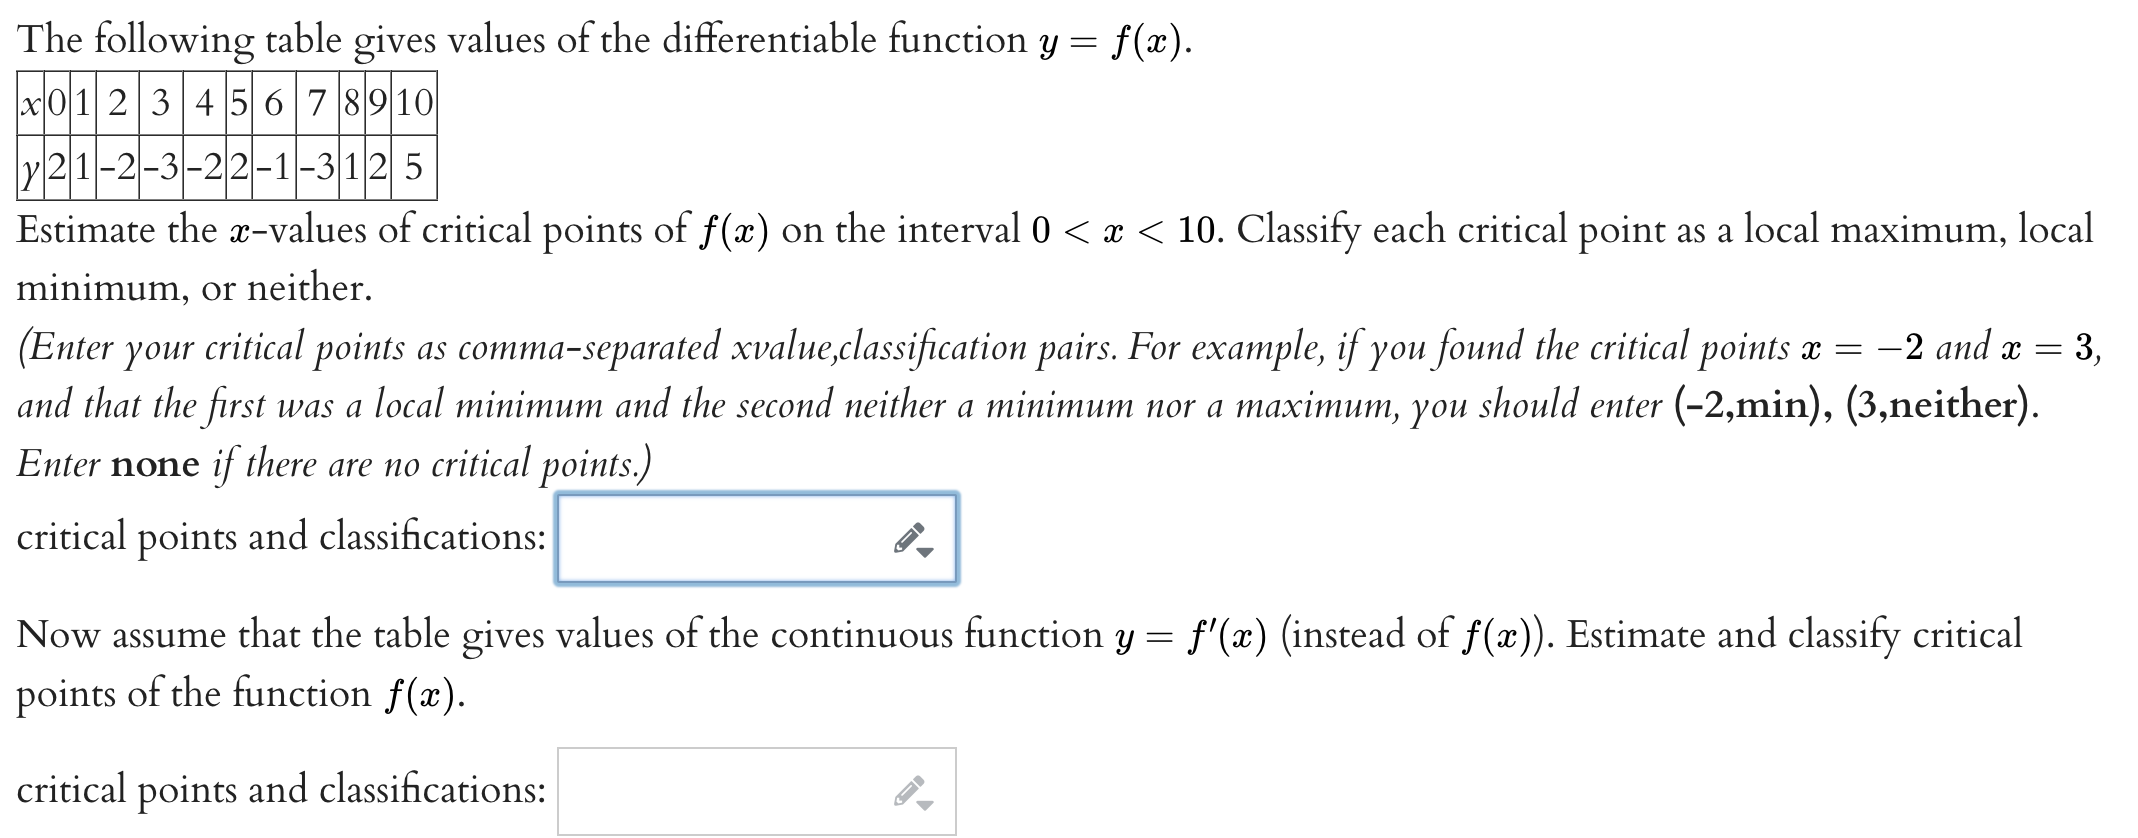
Task: Select the edit icon beside the first classification field
Action: click(x=909, y=535)
